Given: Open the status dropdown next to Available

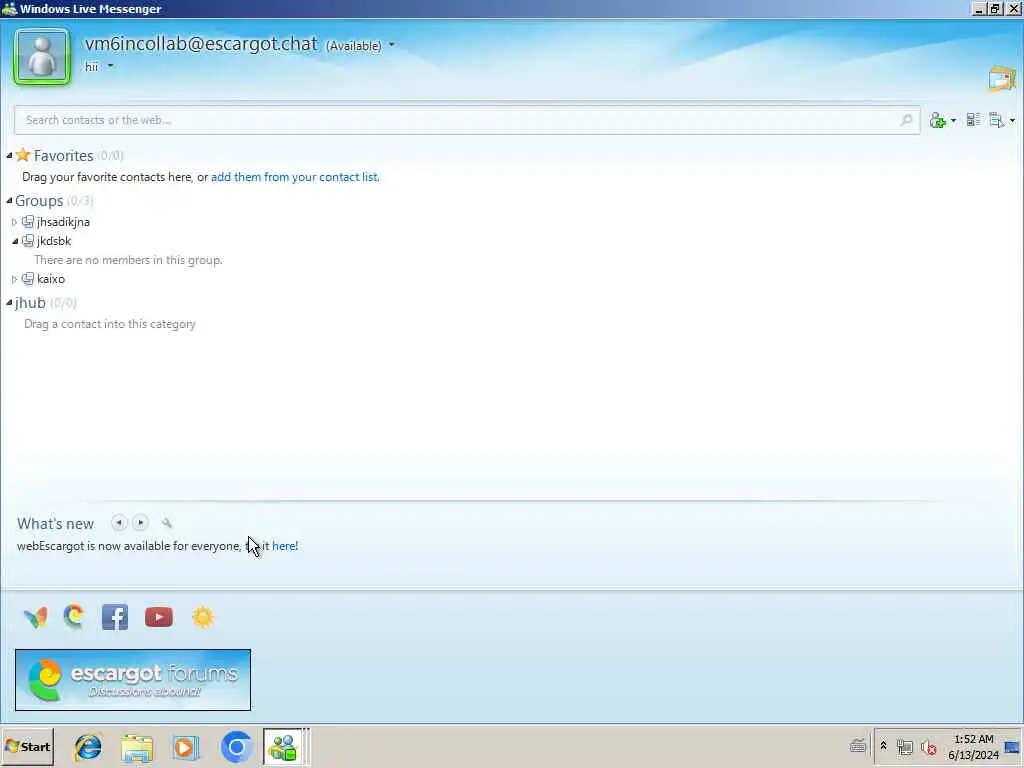Looking at the screenshot, I should [x=391, y=45].
